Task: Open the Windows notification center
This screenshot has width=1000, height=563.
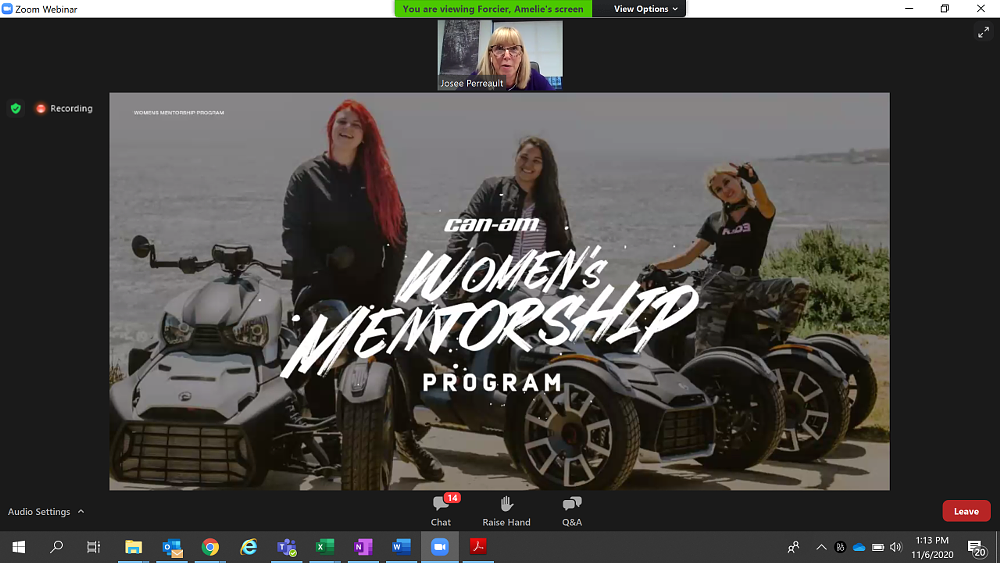Action: pyautogui.click(x=976, y=547)
